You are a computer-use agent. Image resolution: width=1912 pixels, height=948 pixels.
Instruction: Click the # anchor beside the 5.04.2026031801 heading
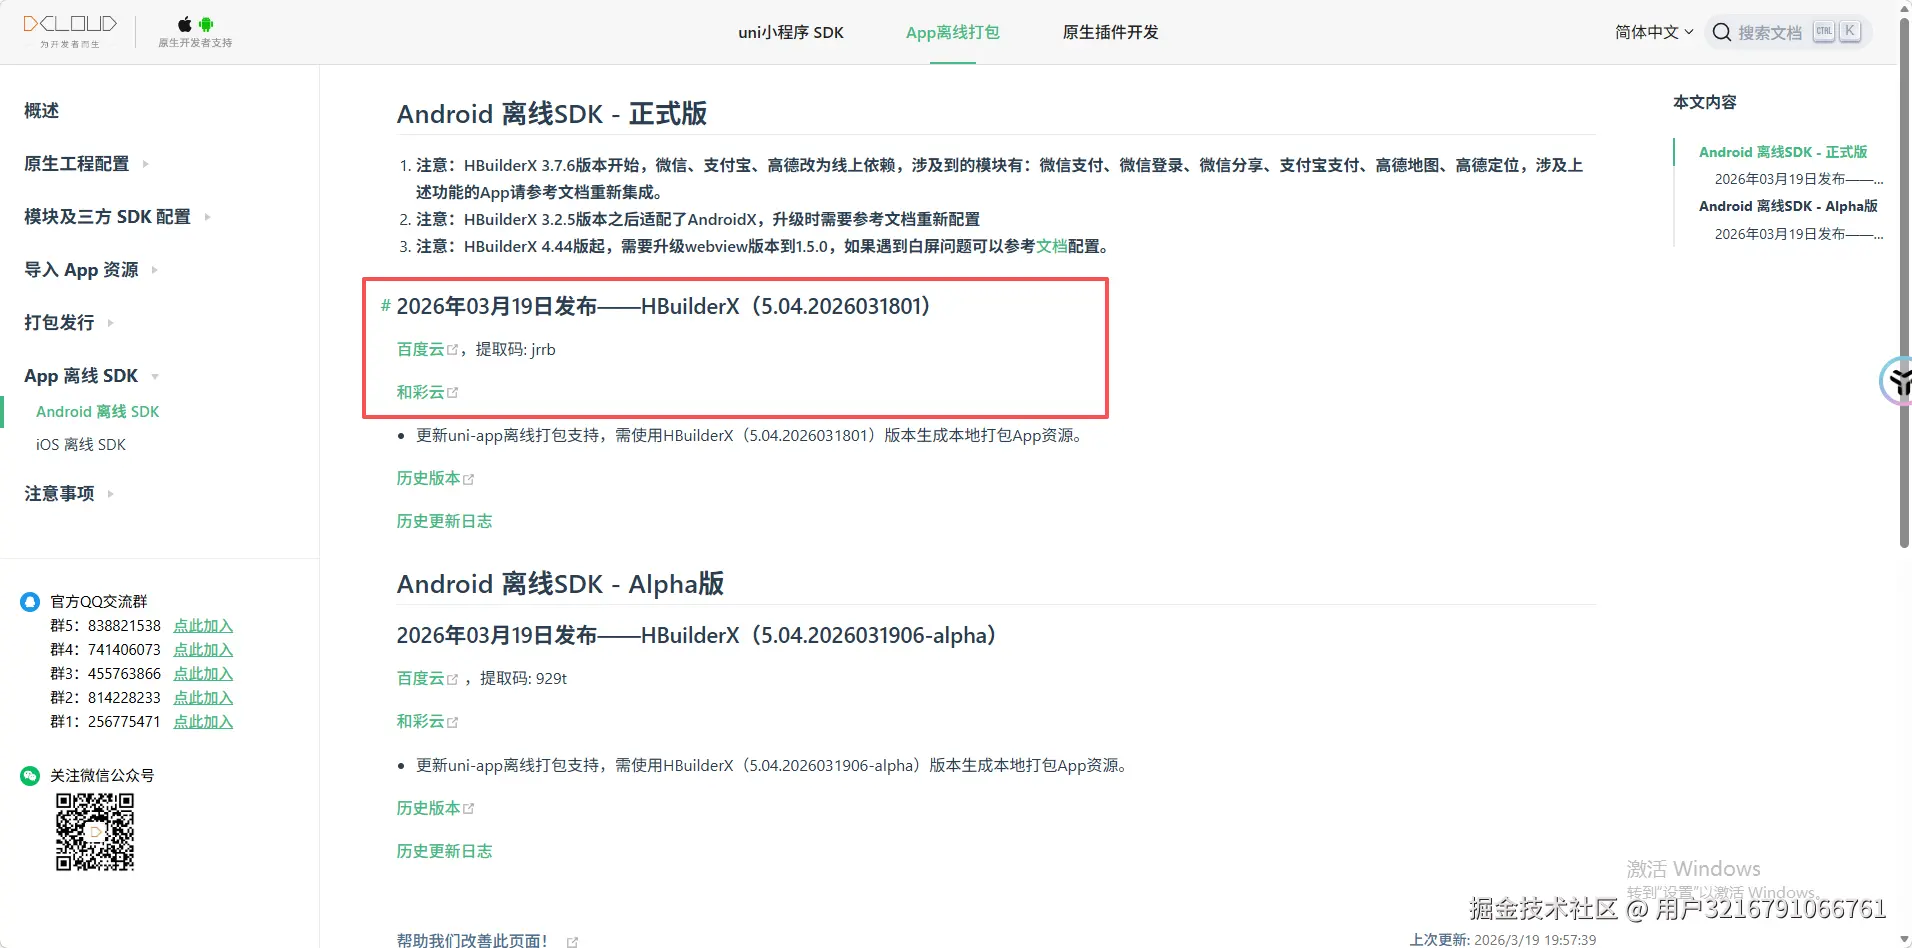coord(386,306)
